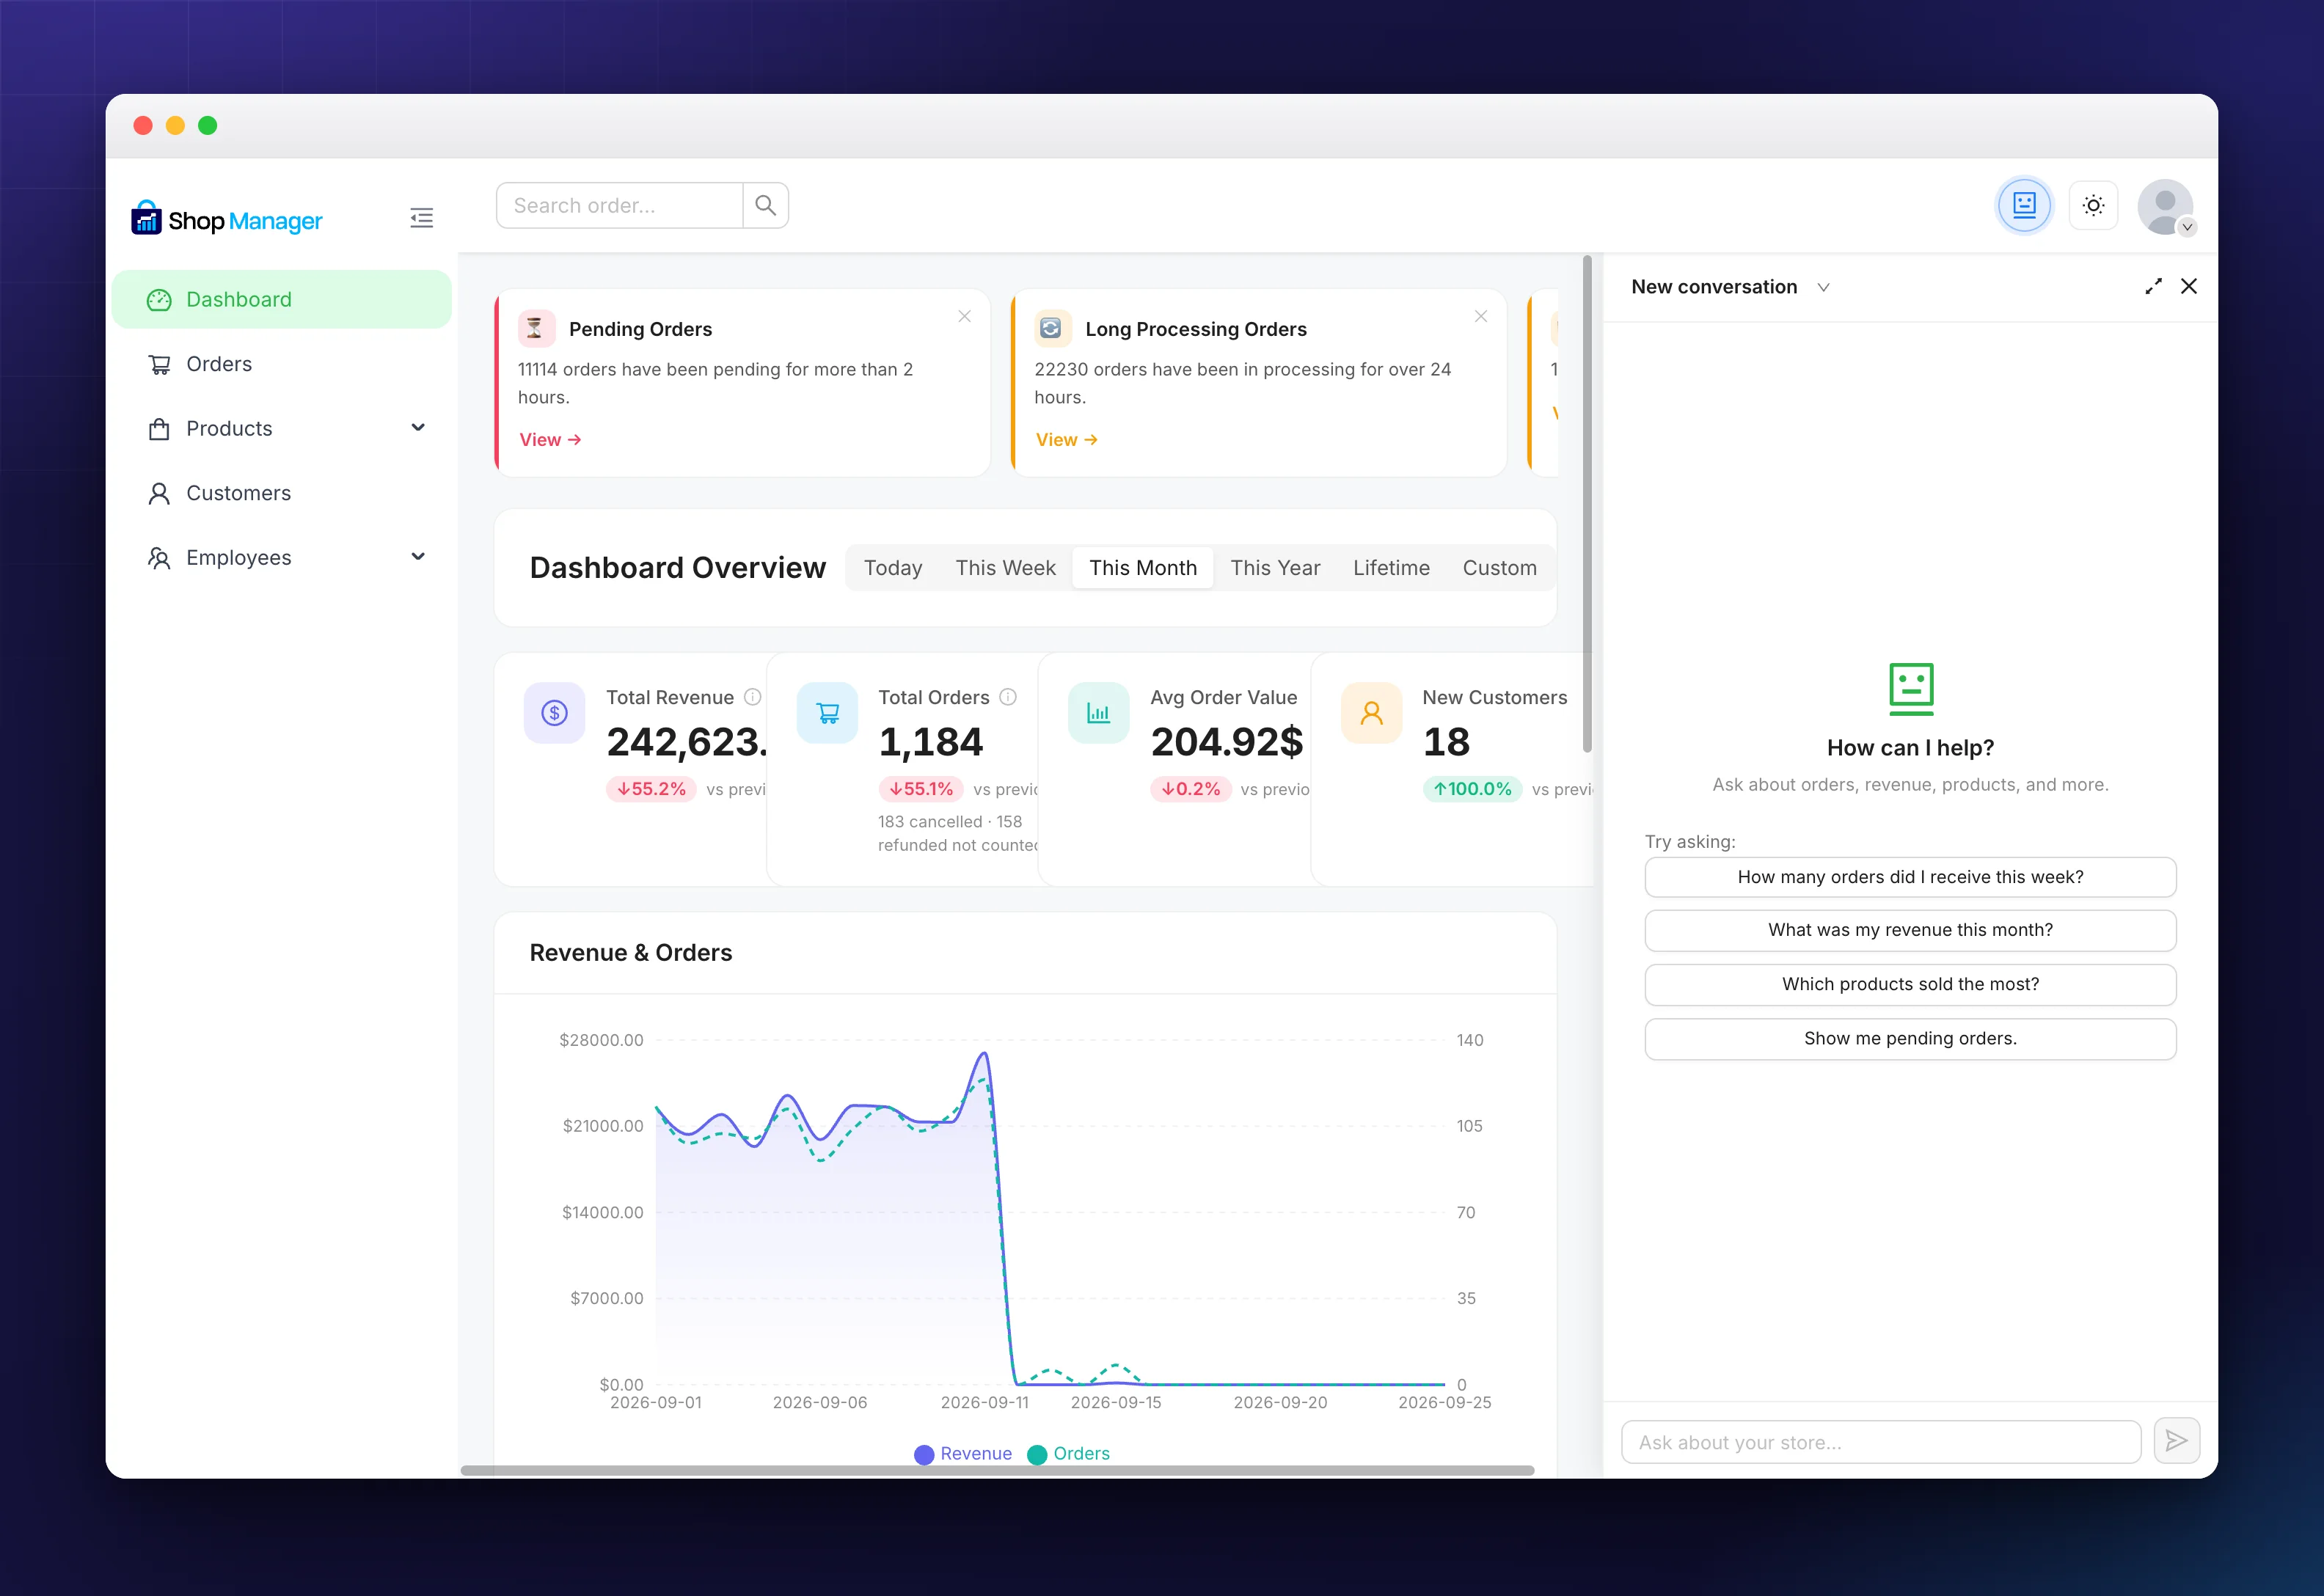
Task: Open Customers in the sidebar
Action: click(x=282, y=493)
